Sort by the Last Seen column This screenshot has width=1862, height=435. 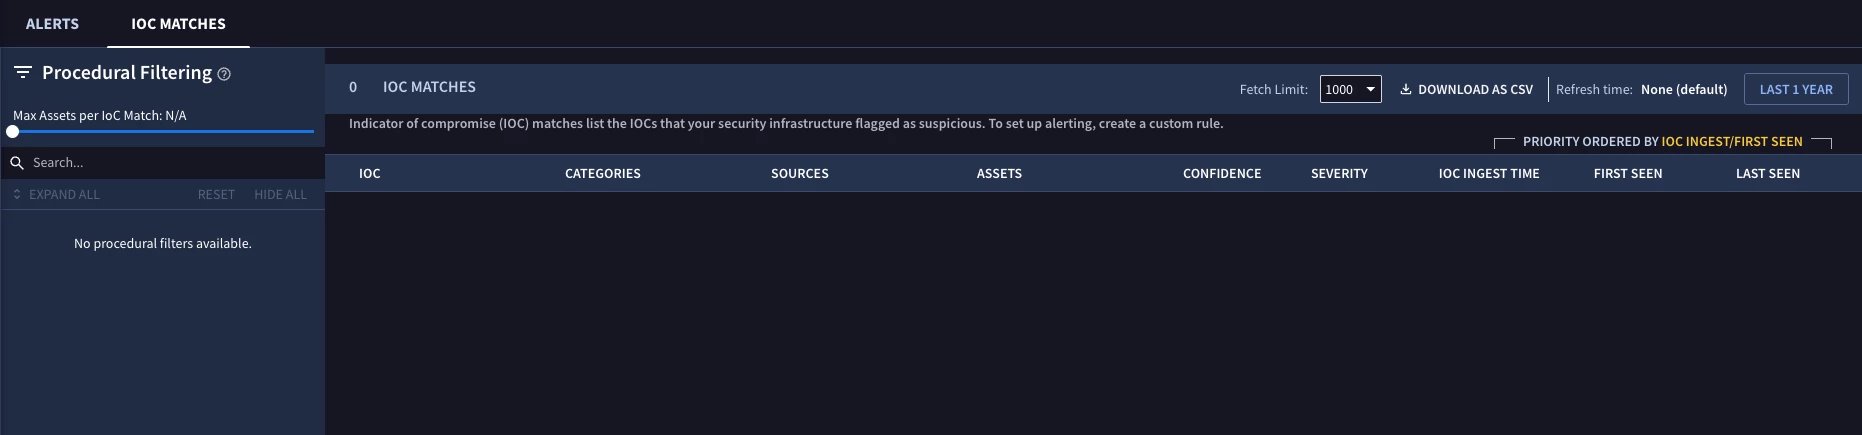coord(1768,174)
